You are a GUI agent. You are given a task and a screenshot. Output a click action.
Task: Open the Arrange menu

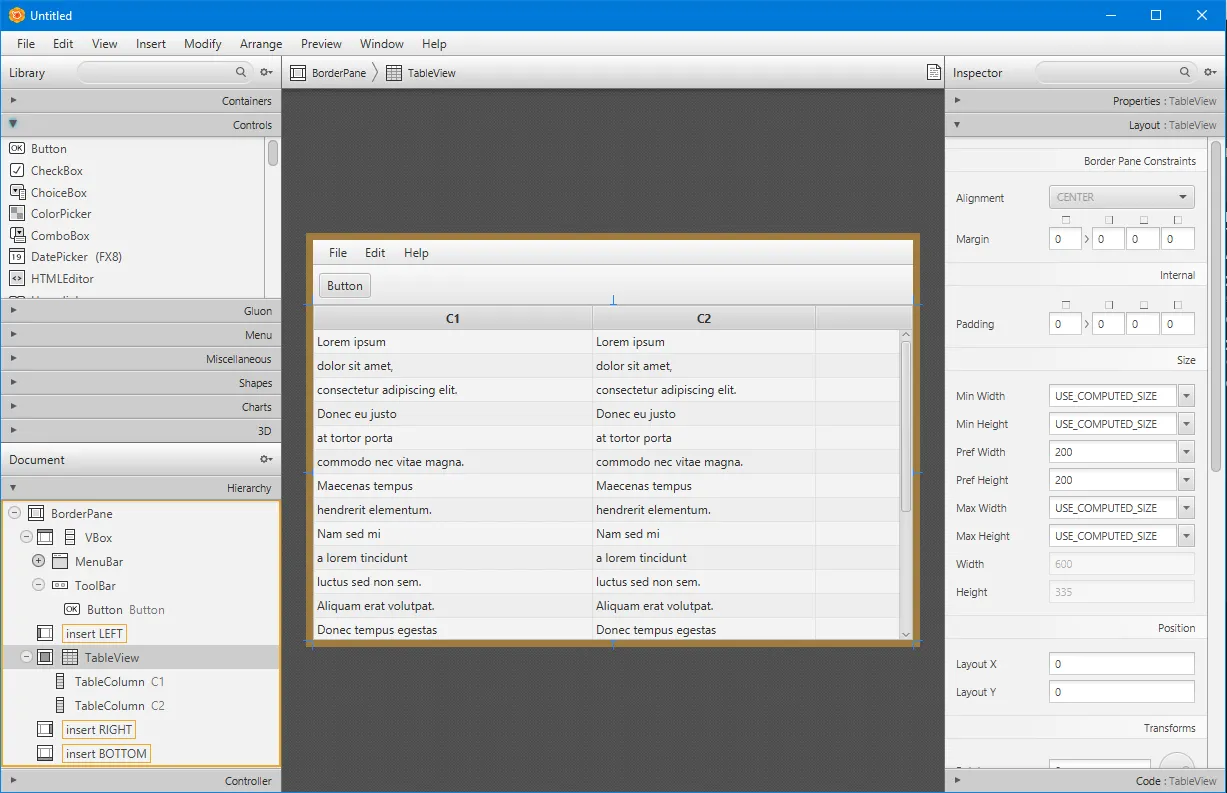click(x=261, y=44)
